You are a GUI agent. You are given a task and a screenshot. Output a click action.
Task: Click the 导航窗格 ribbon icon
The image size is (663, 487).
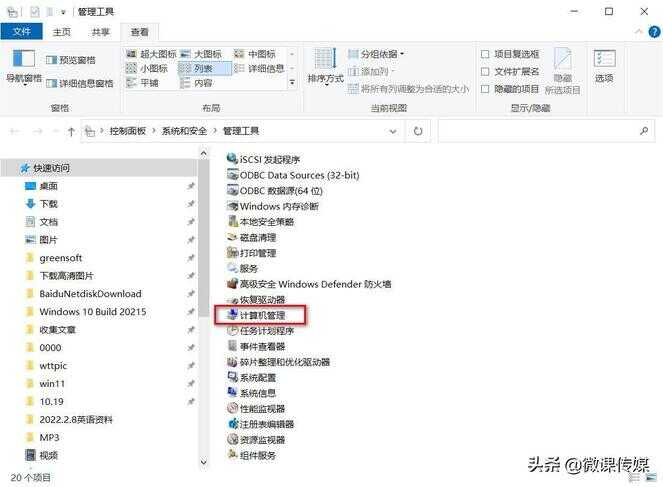click(24, 58)
